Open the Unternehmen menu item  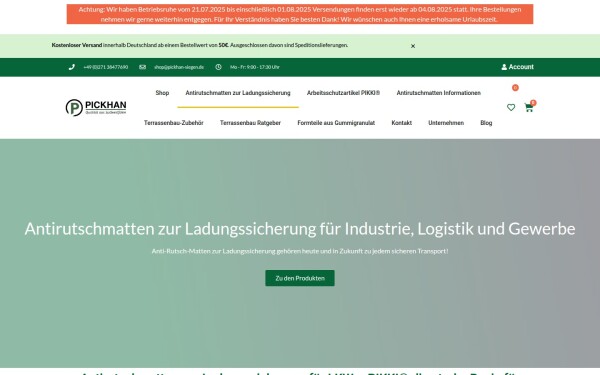click(446, 123)
